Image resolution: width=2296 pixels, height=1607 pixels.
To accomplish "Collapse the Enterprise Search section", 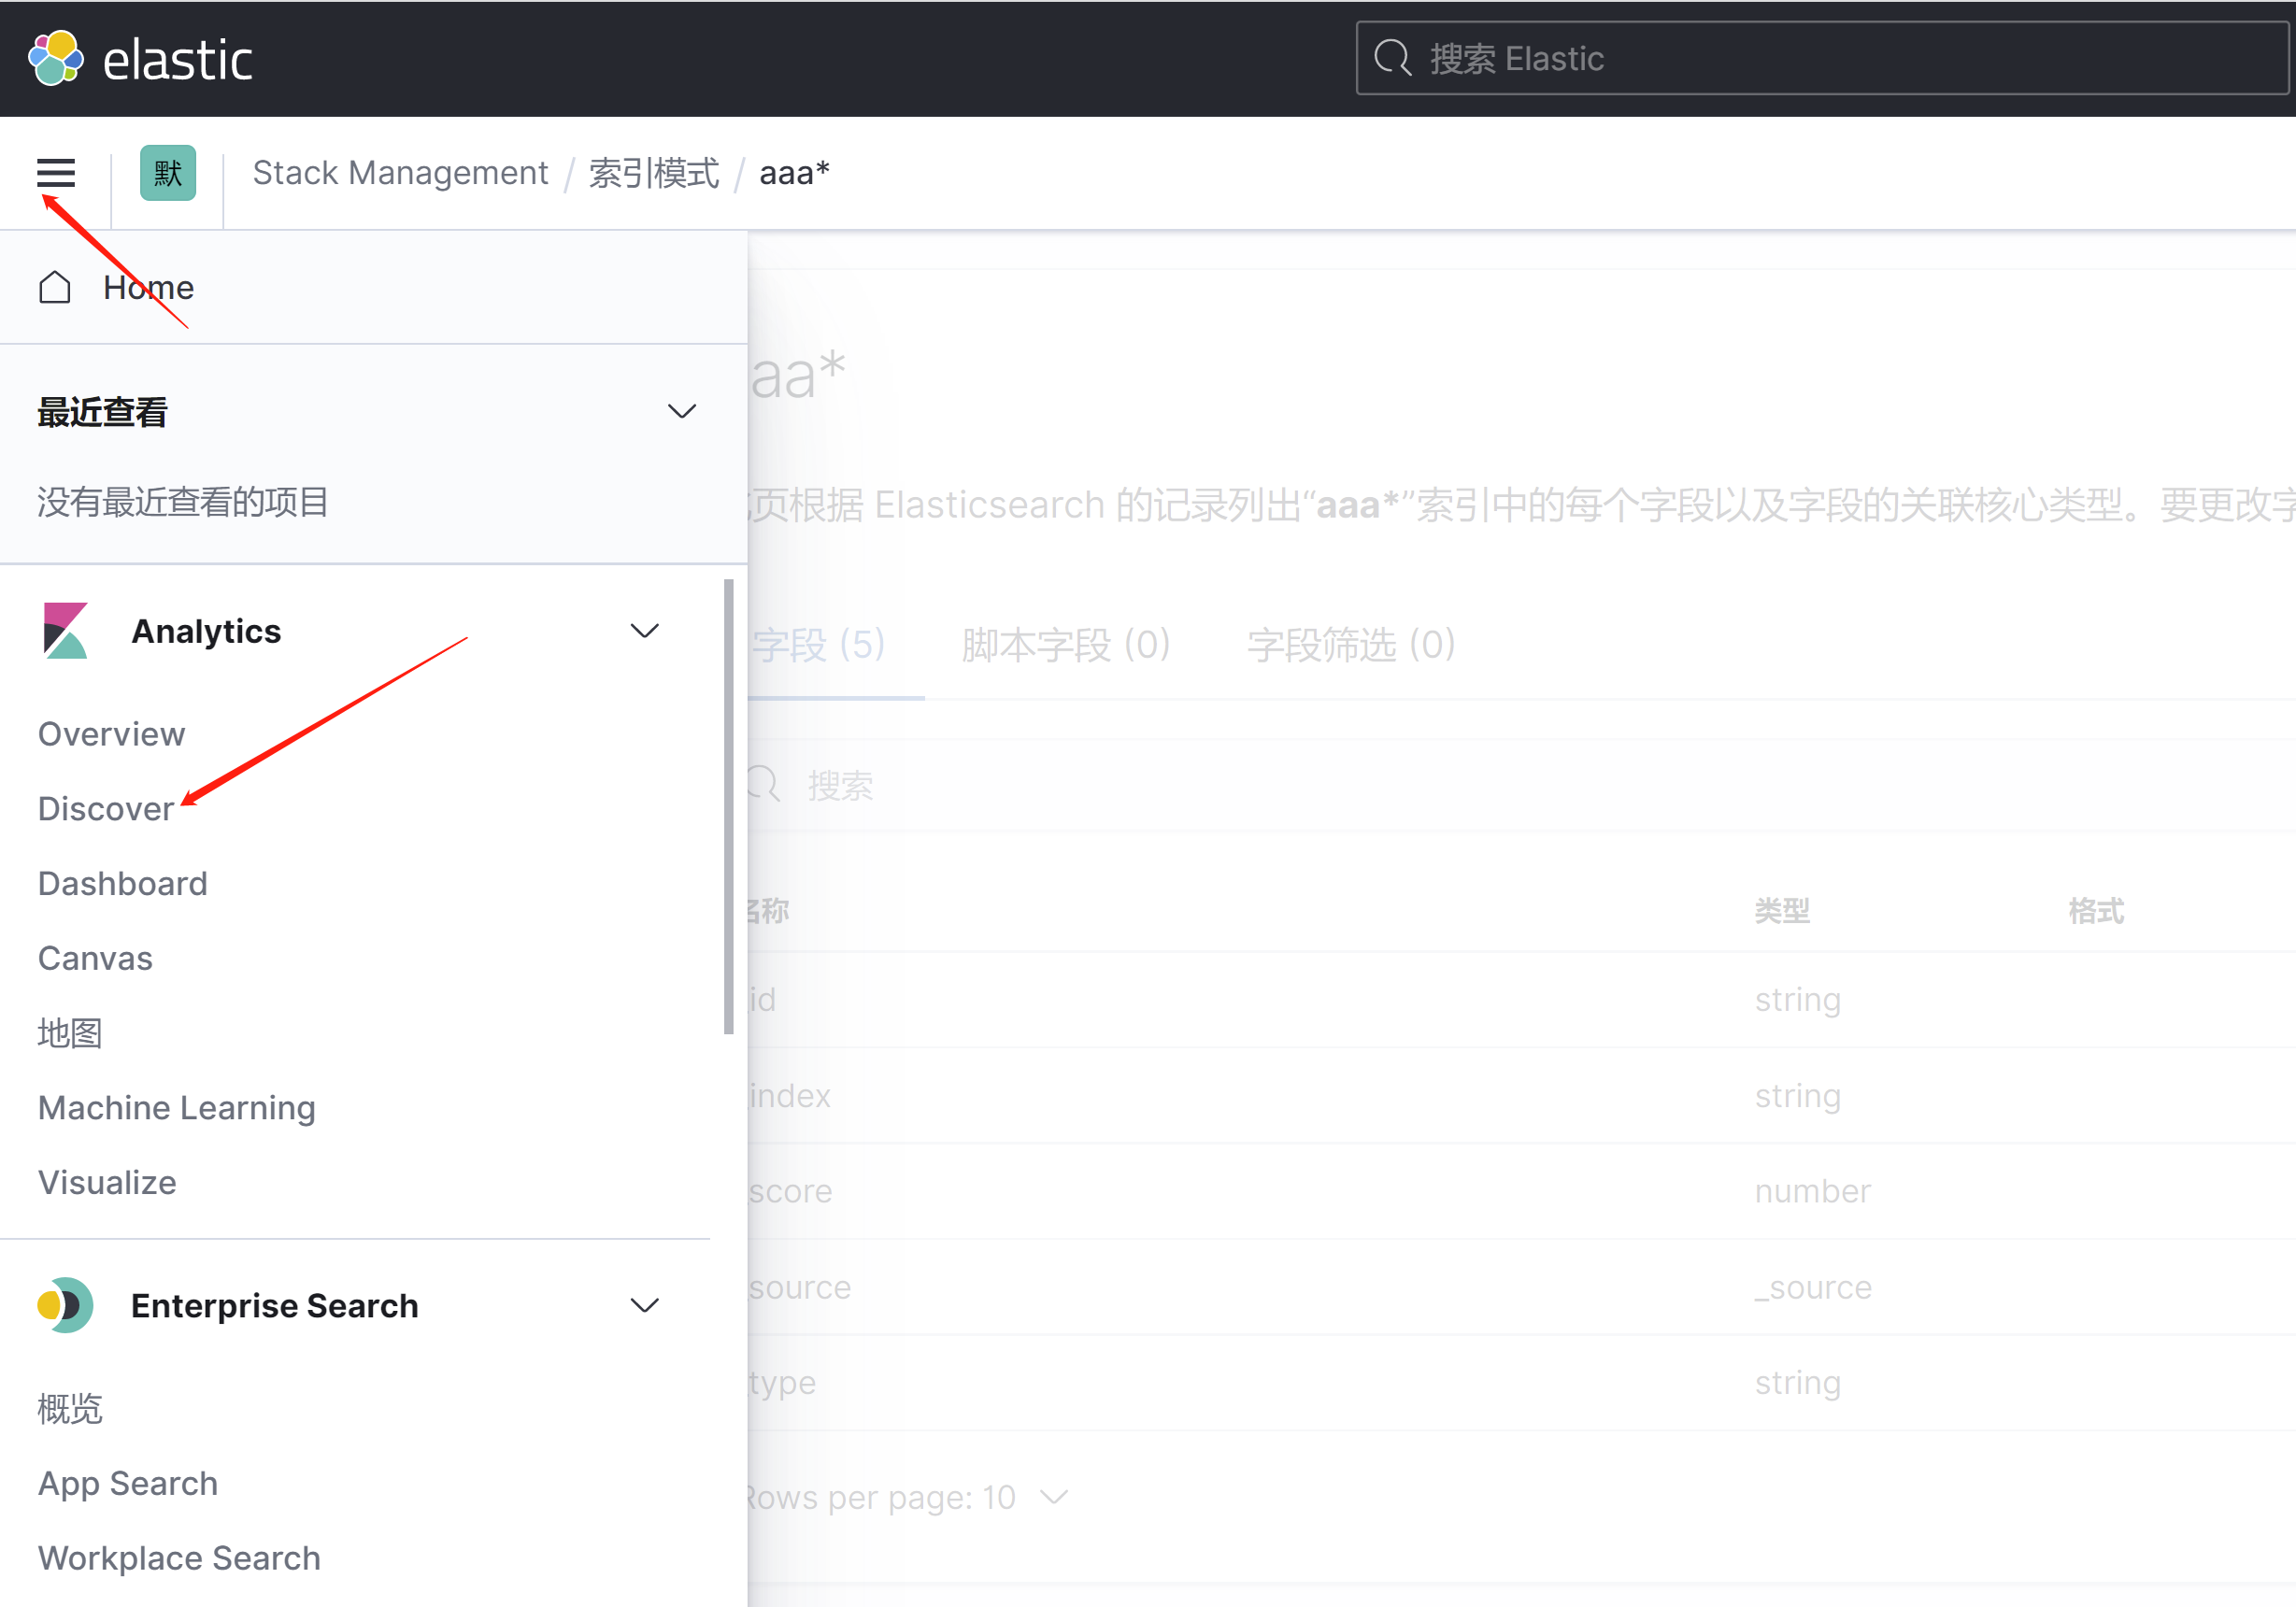I will pos(645,1305).
